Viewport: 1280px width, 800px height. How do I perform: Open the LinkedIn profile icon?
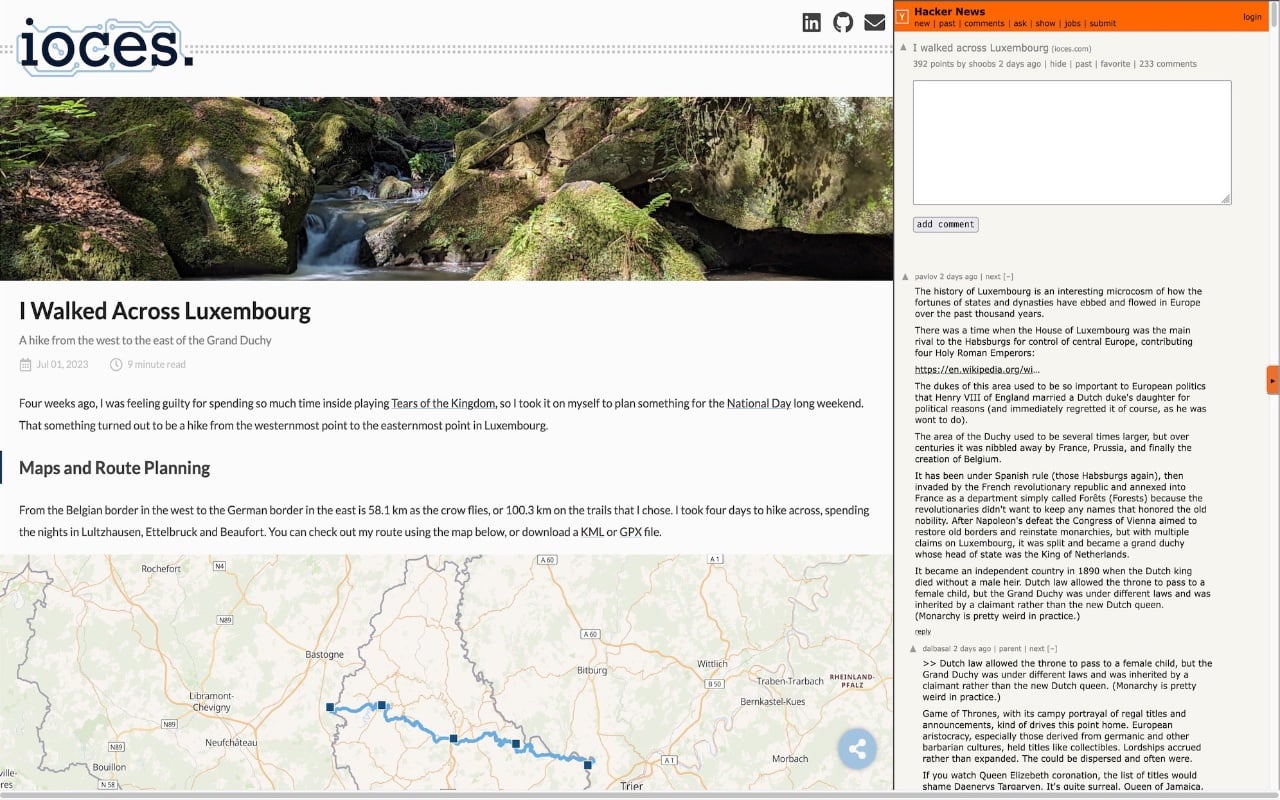[812, 22]
